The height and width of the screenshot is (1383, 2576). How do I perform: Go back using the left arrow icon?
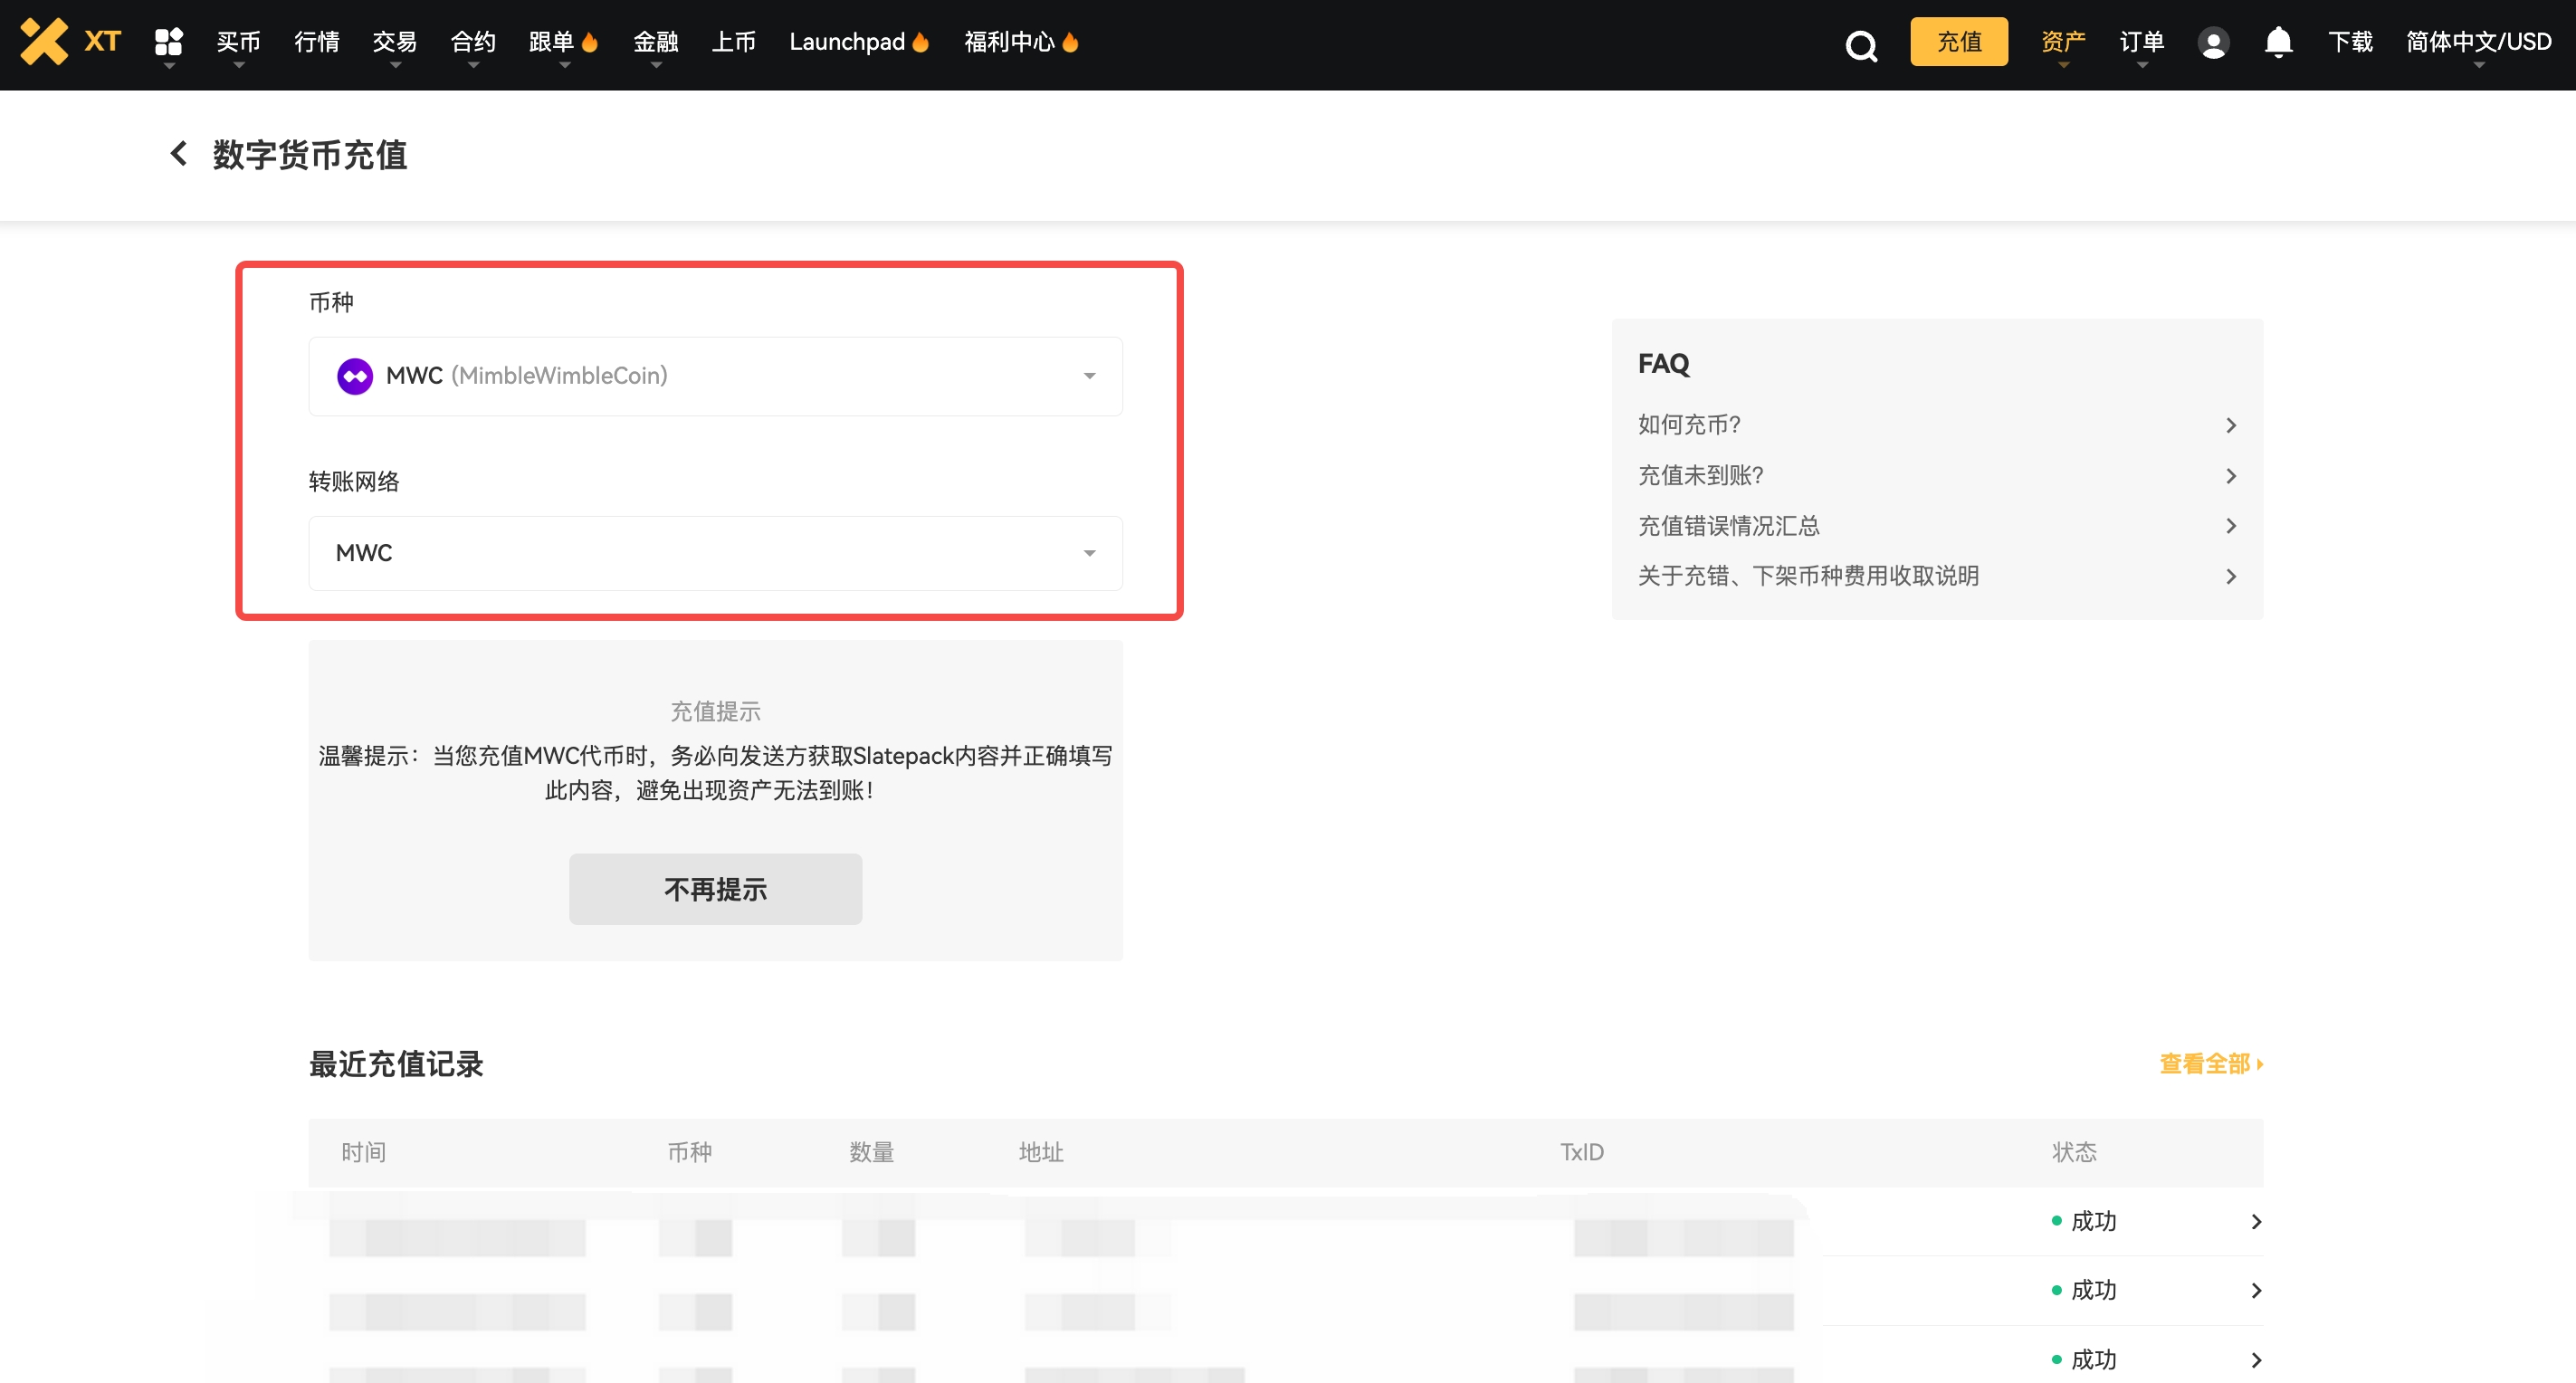point(178,153)
